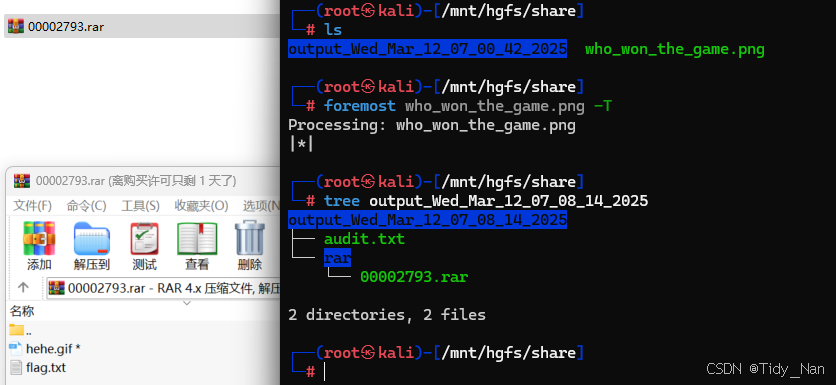
Task: Click output_Wed_Mar_12_07_00_42_2025 in the ls output
Action: [427, 49]
